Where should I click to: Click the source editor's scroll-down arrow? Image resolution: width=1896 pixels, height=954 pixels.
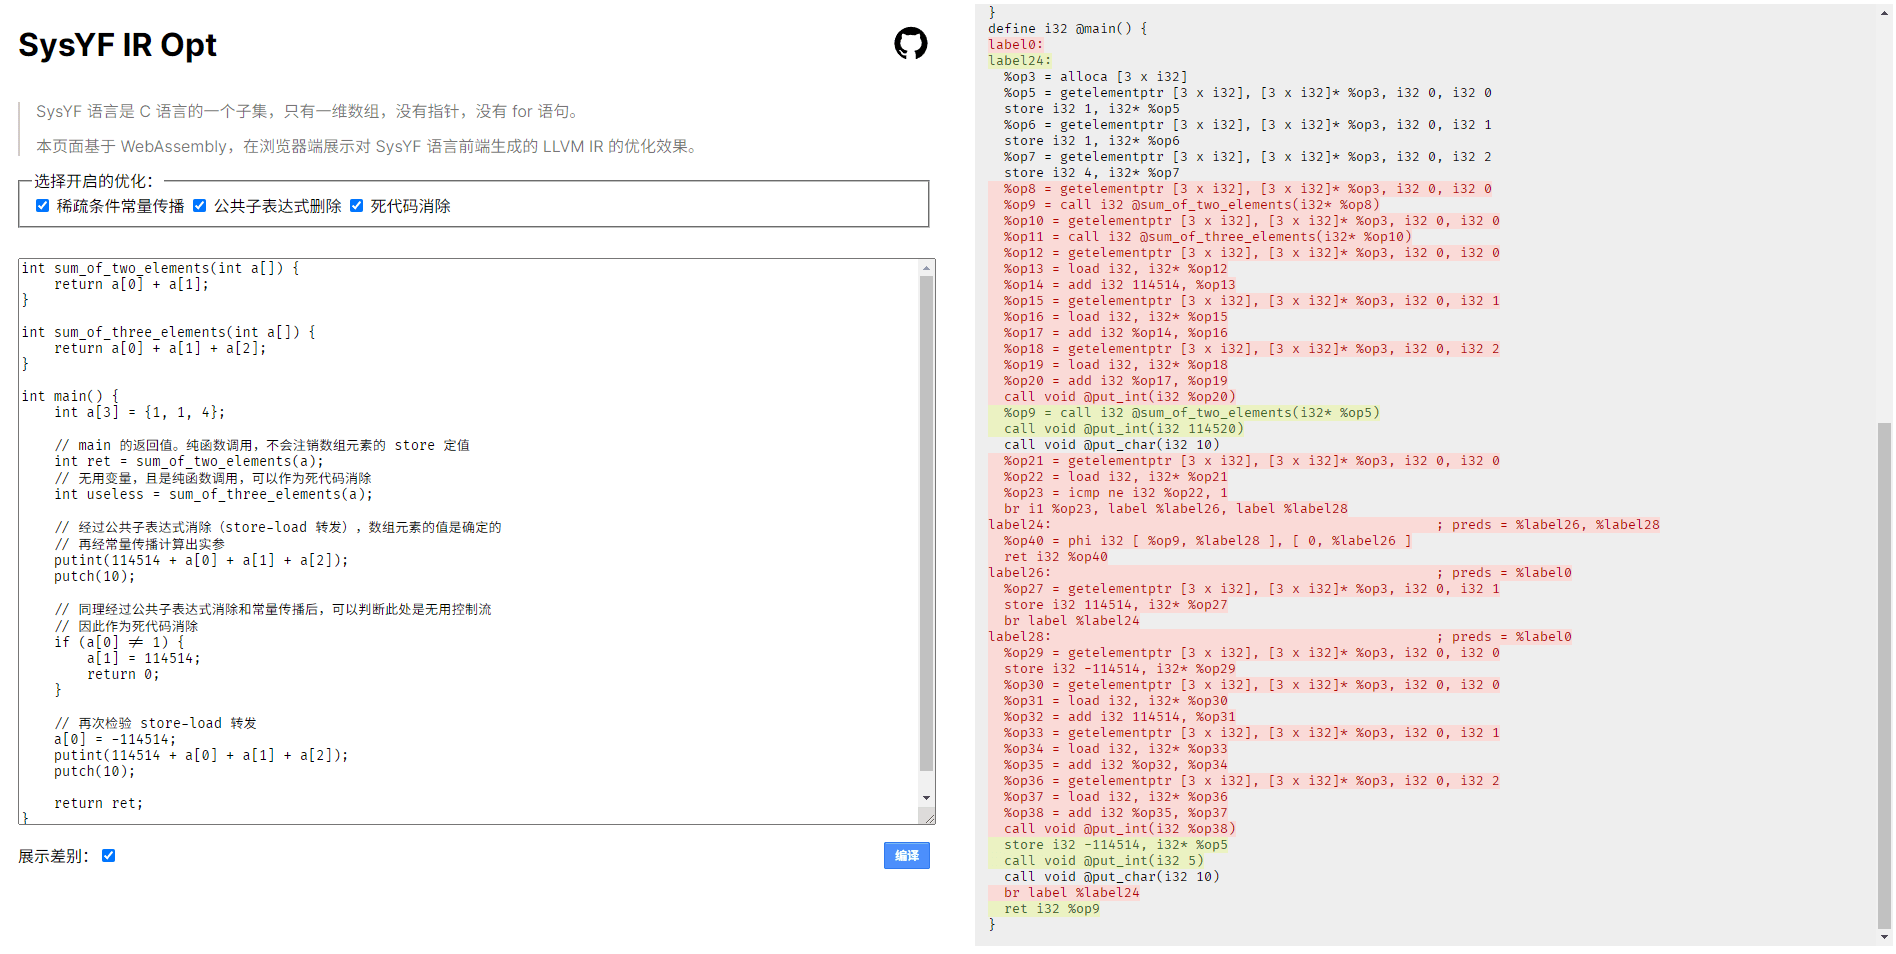point(927,798)
